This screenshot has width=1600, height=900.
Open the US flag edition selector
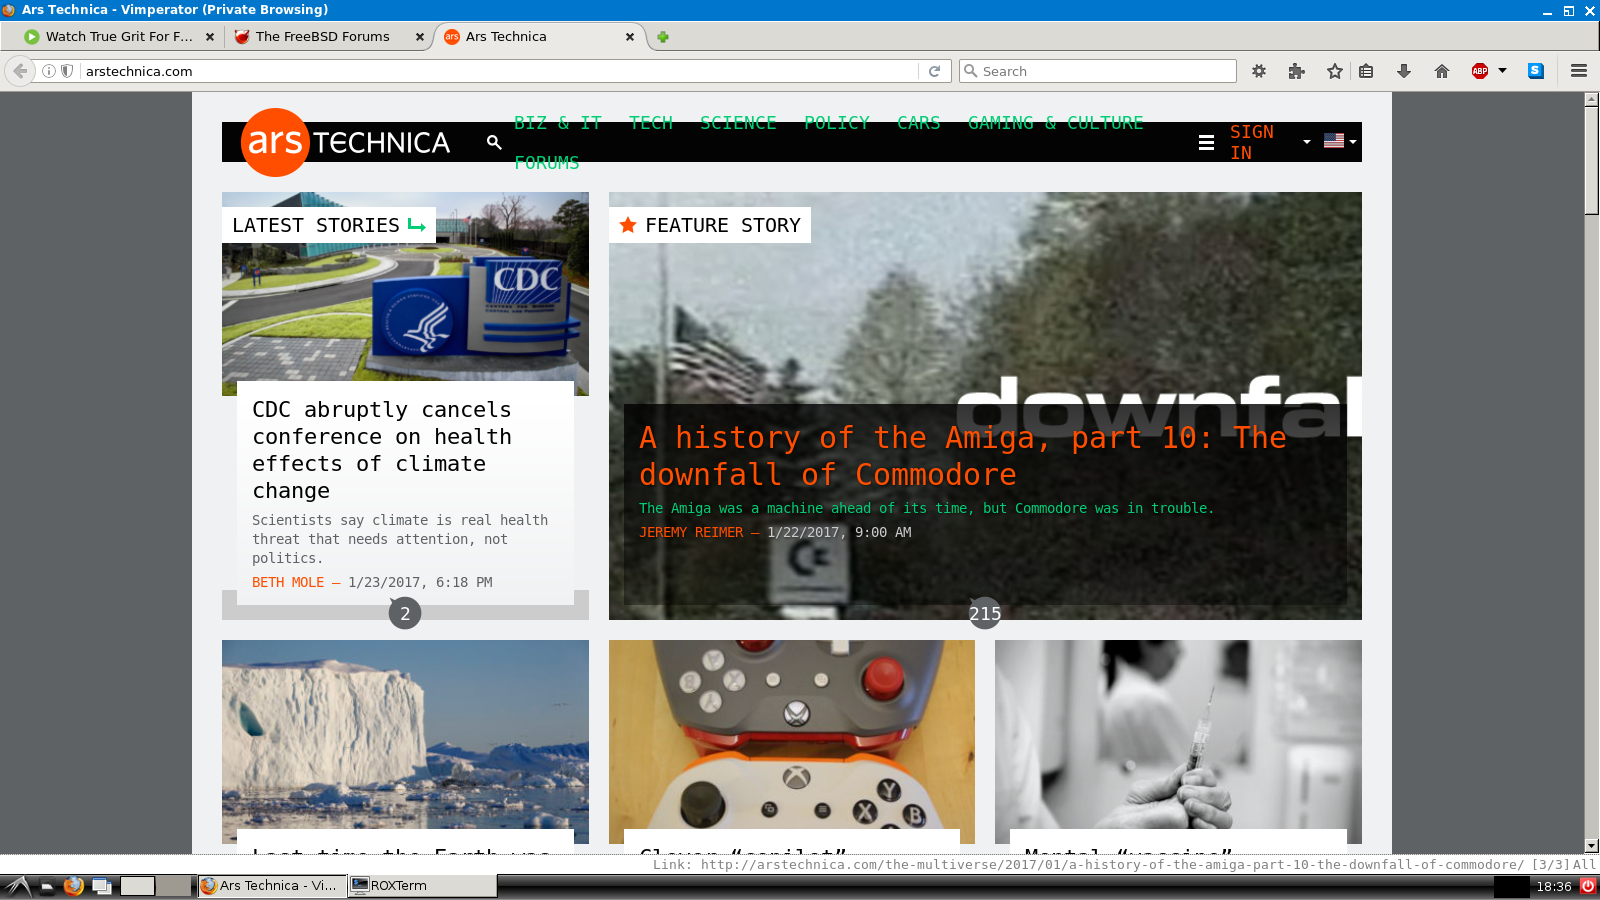1339,141
